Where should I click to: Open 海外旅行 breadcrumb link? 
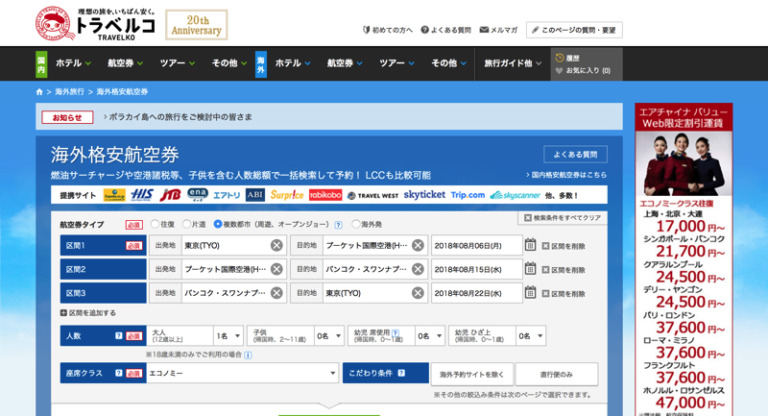[x=69, y=92]
